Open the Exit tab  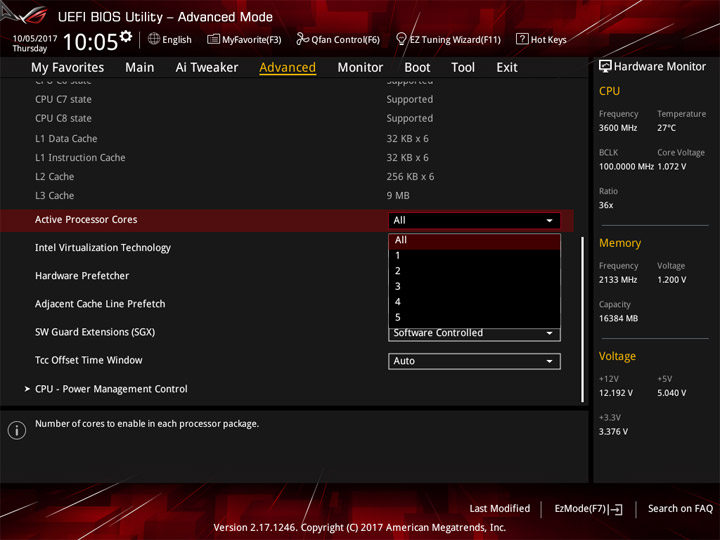[507, 68]
